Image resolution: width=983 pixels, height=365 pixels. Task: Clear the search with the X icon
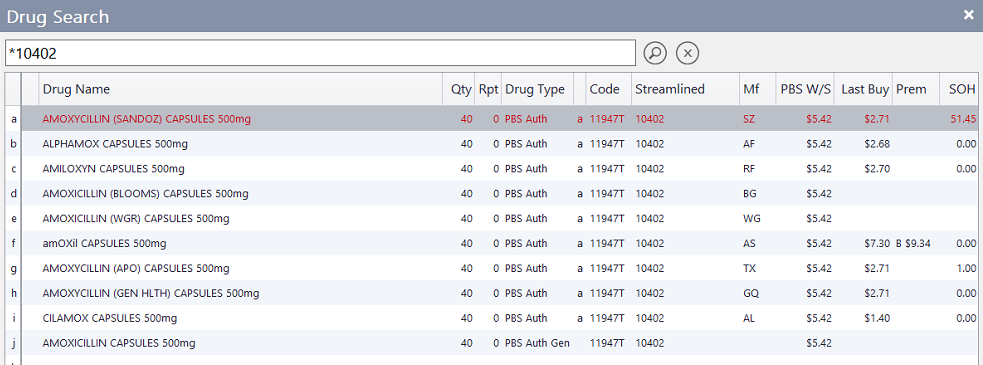pyautogui.click(x=687, y=53)
